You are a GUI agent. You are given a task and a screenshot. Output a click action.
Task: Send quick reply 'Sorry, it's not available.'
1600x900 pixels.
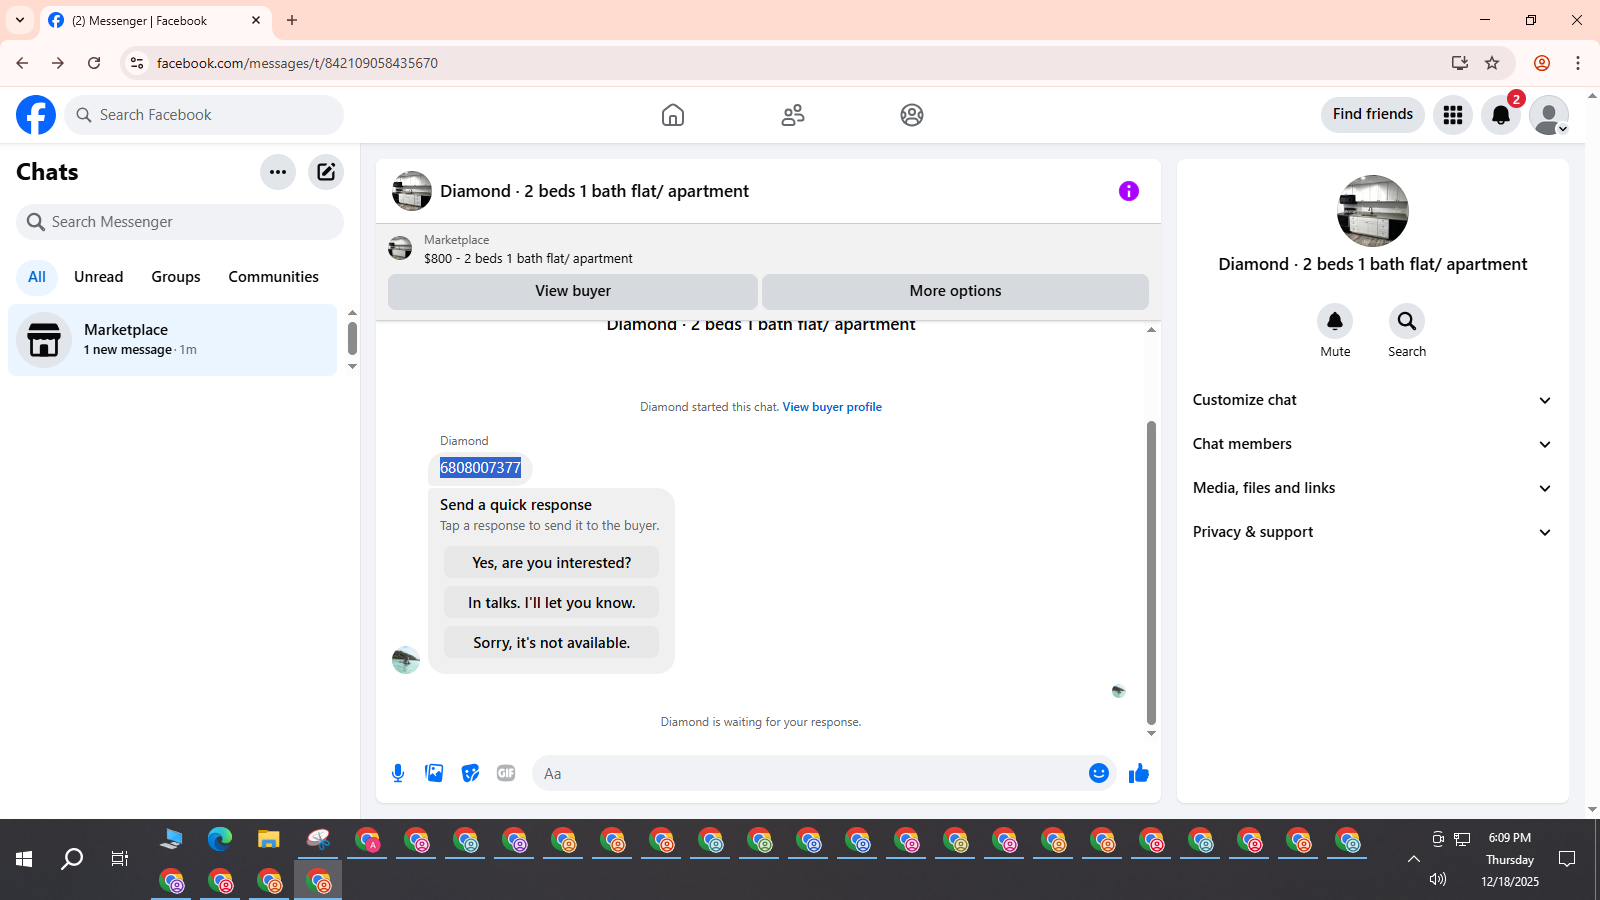(552, 643)
